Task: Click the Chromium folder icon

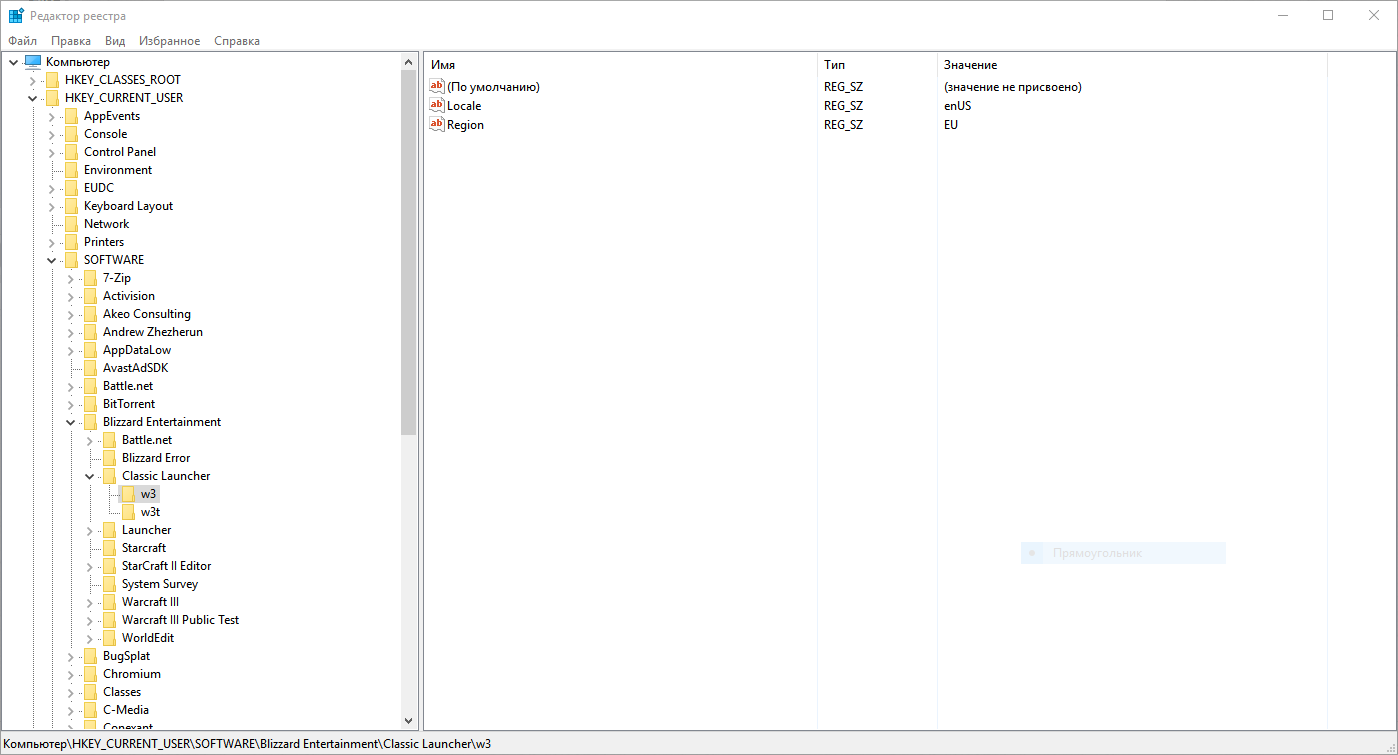Action: coord(90,674)
